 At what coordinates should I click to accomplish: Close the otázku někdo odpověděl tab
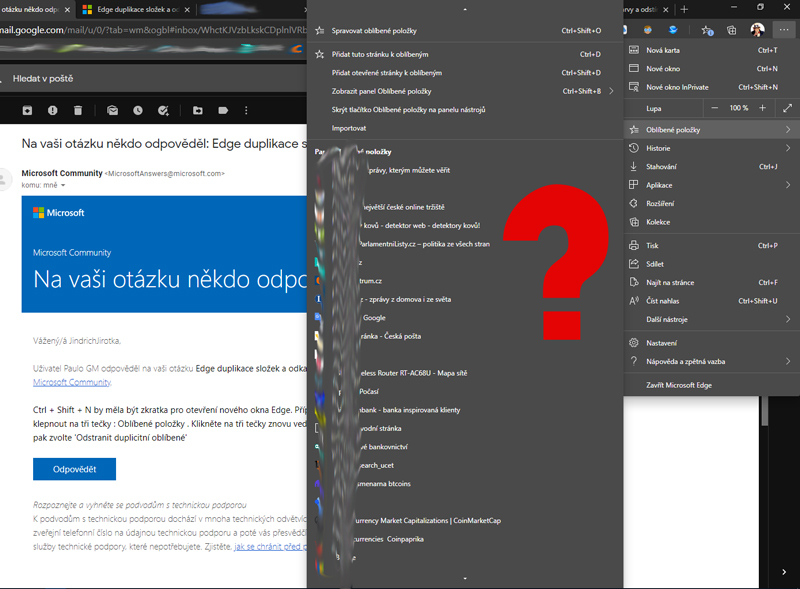click(67, 10)
